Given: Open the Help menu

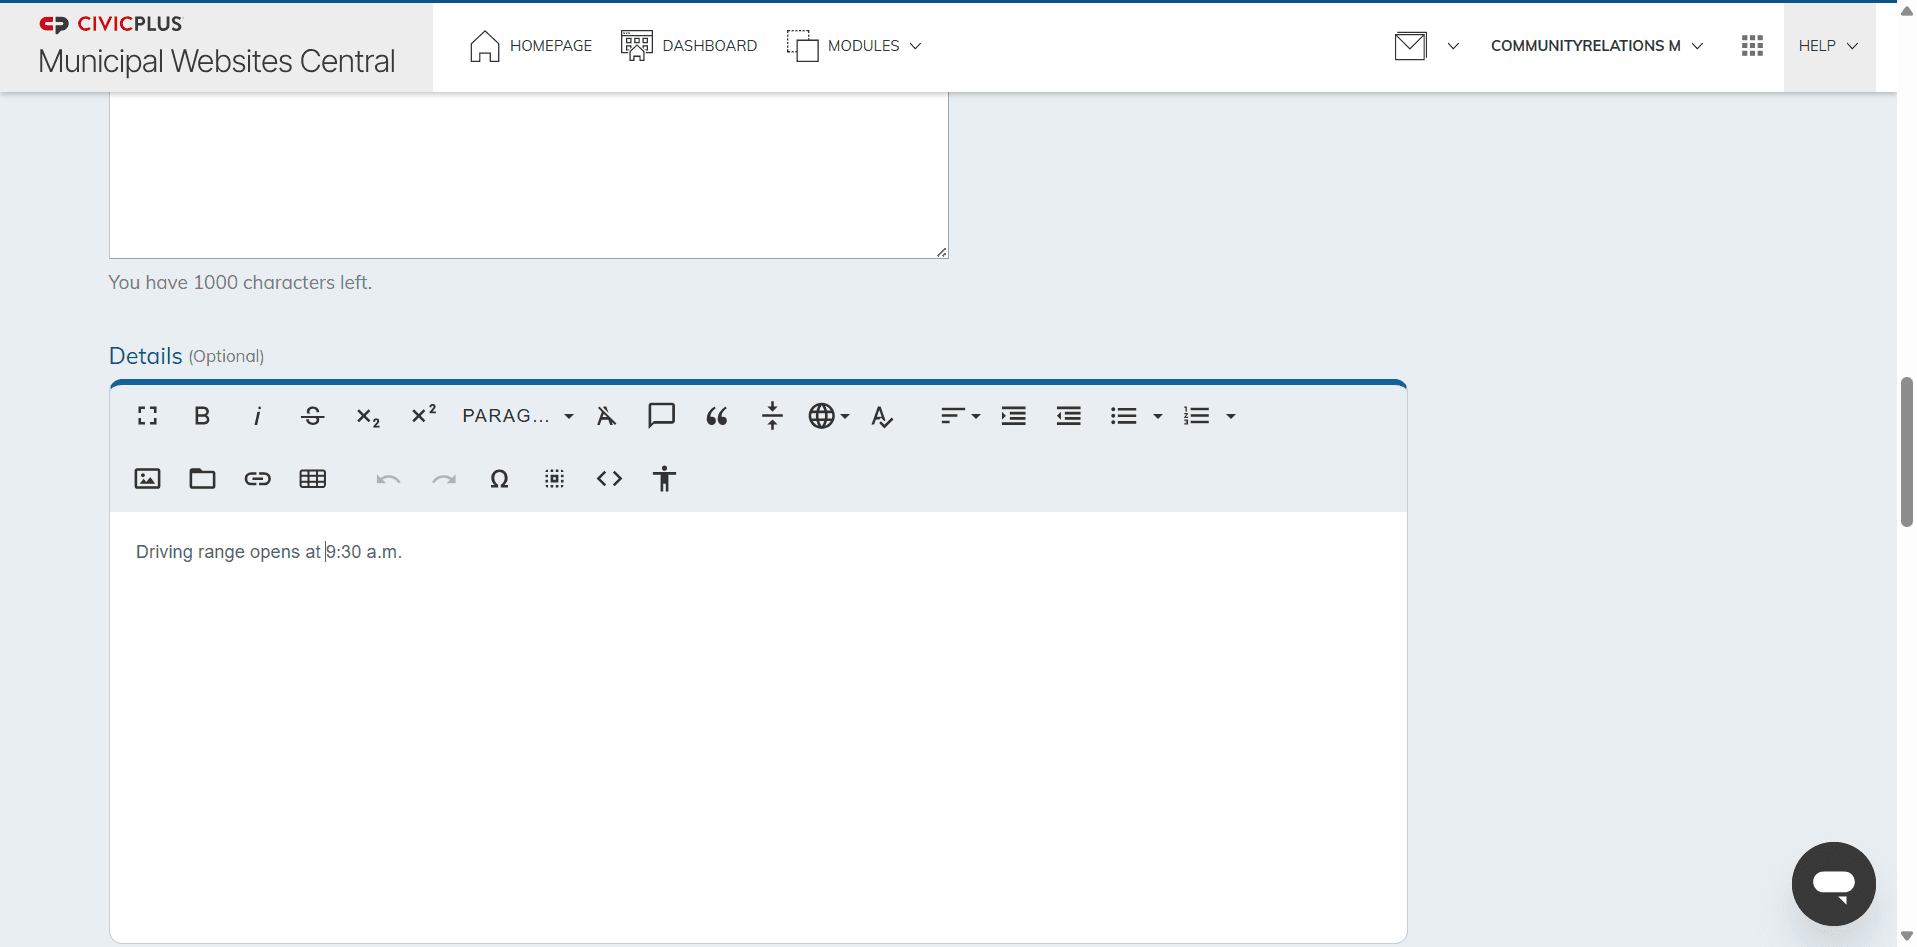Looking at the screenshot, I should click(x=1829, y=46).
